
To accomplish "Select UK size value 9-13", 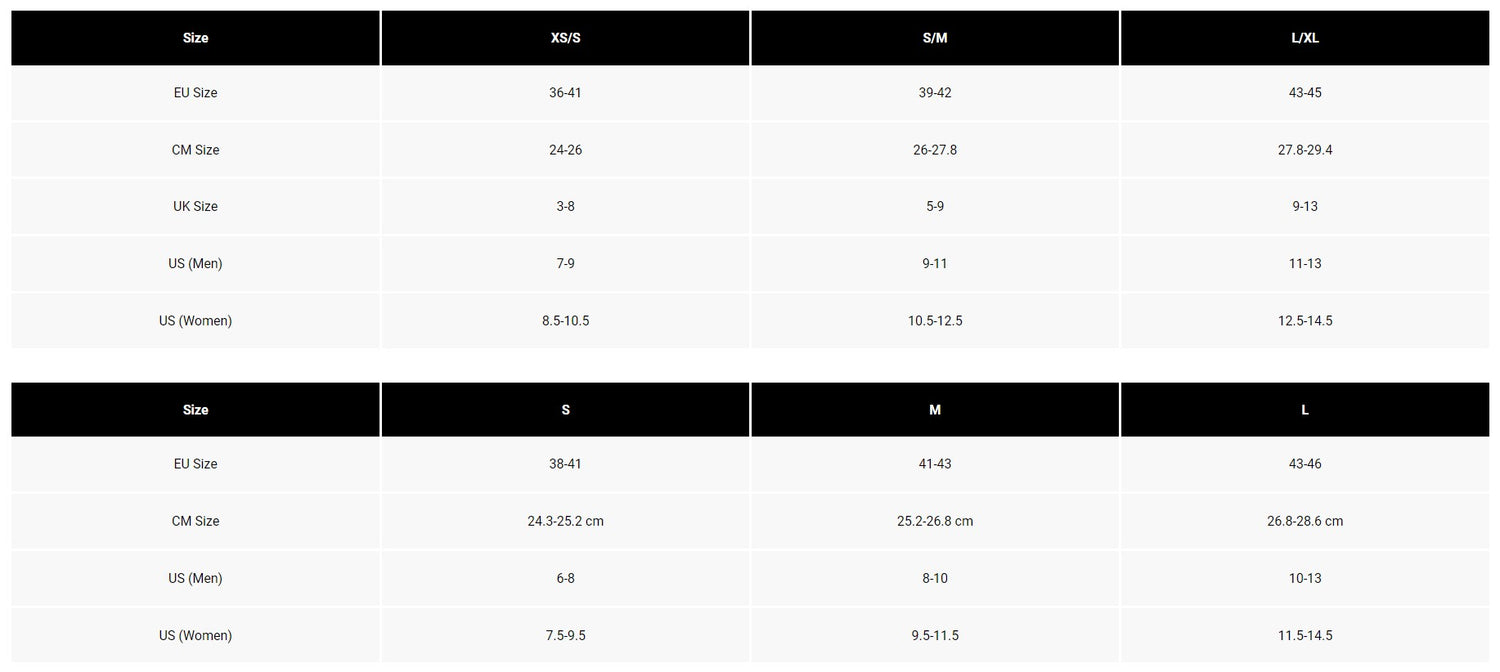I will tap(1305, 207).
